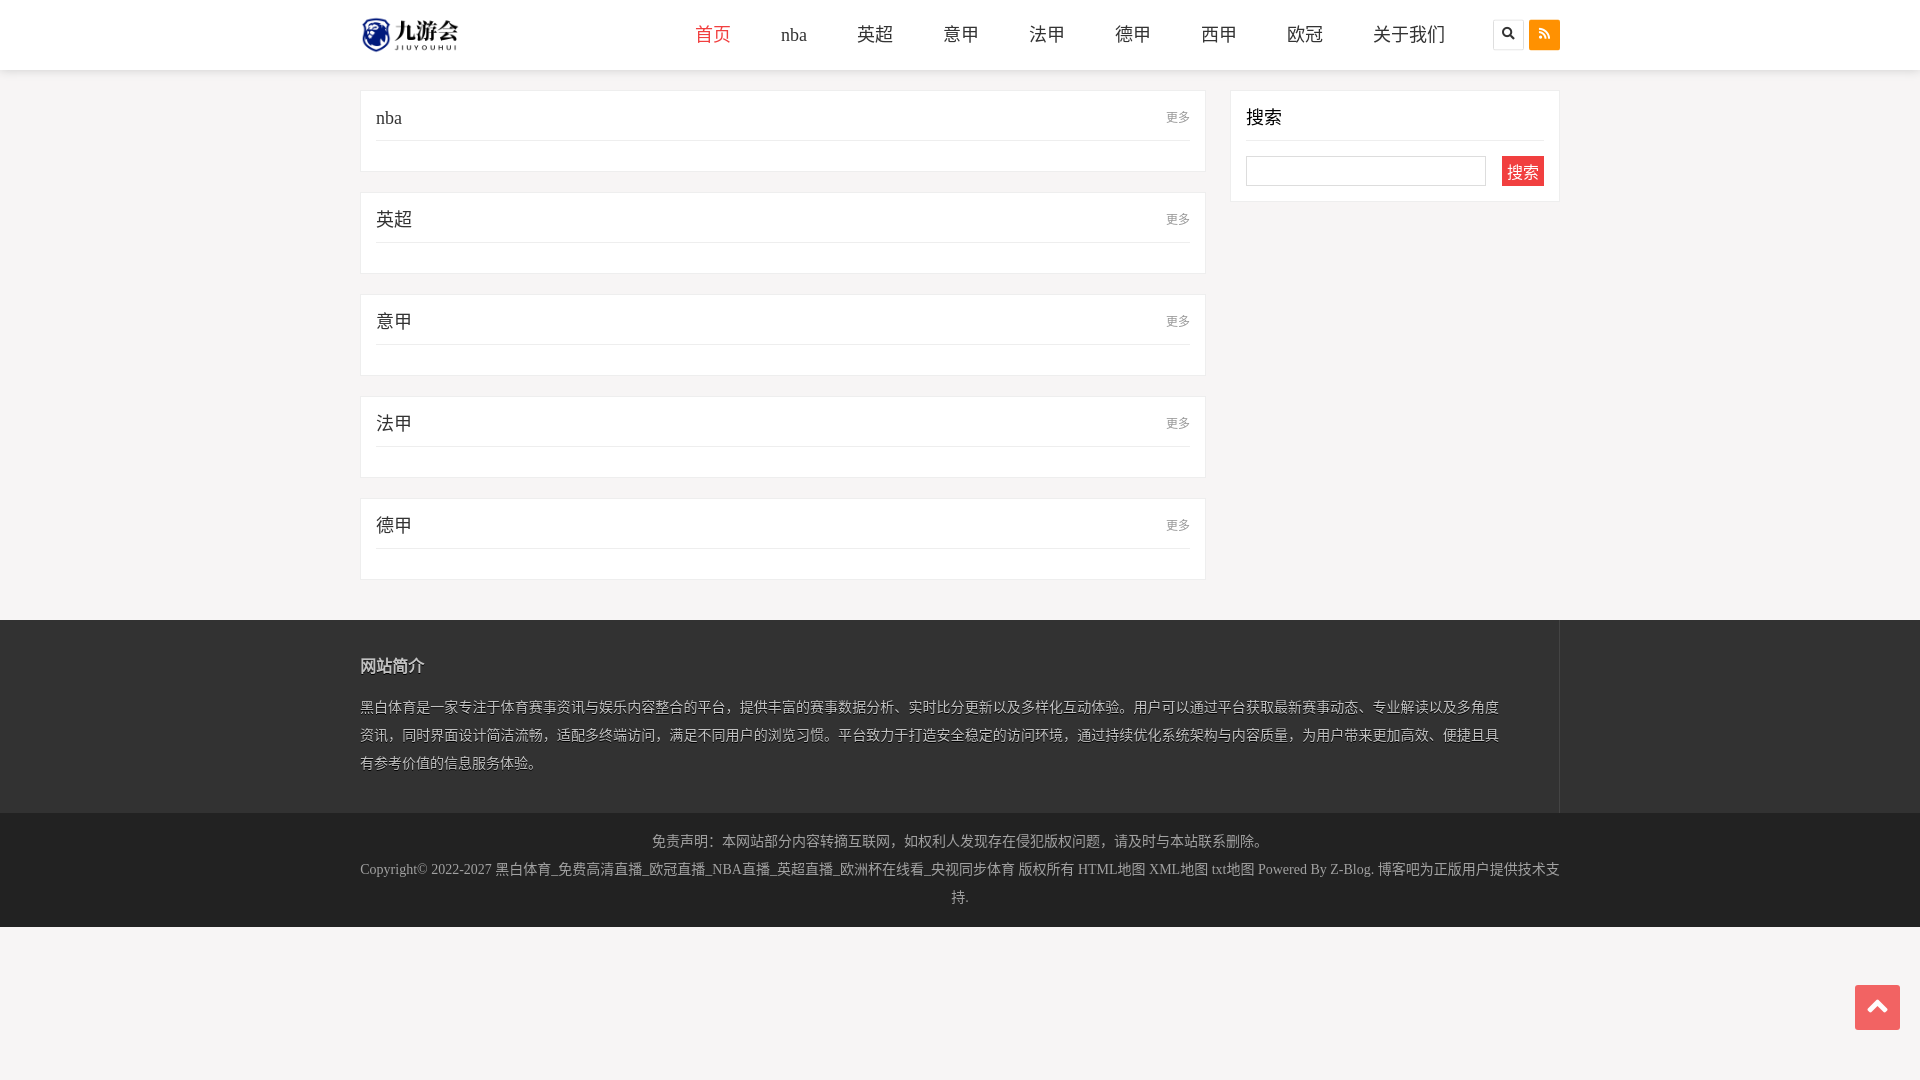Select 西甲 in the navigation bar

point(1219,35)
